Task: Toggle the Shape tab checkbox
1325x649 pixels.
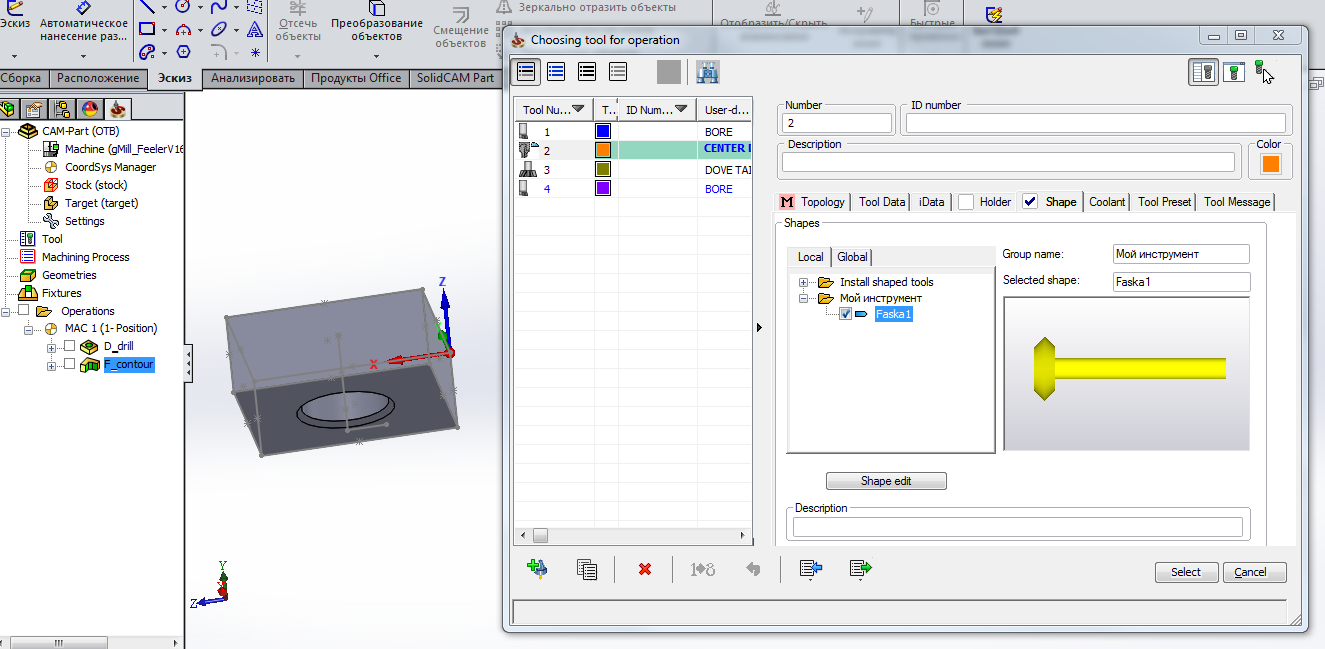Action: click(1030, 202)
